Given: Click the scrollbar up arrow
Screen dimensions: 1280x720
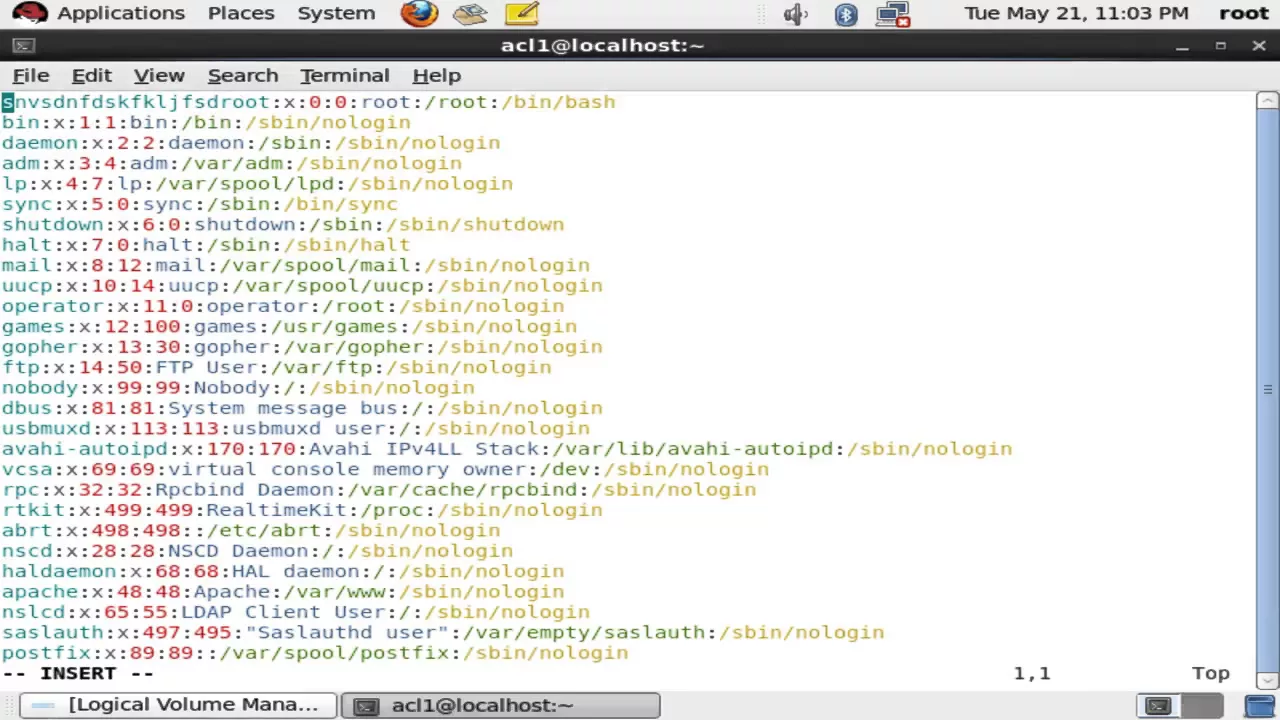Looking at the screenshot, I should click(x=1267, y=100).
